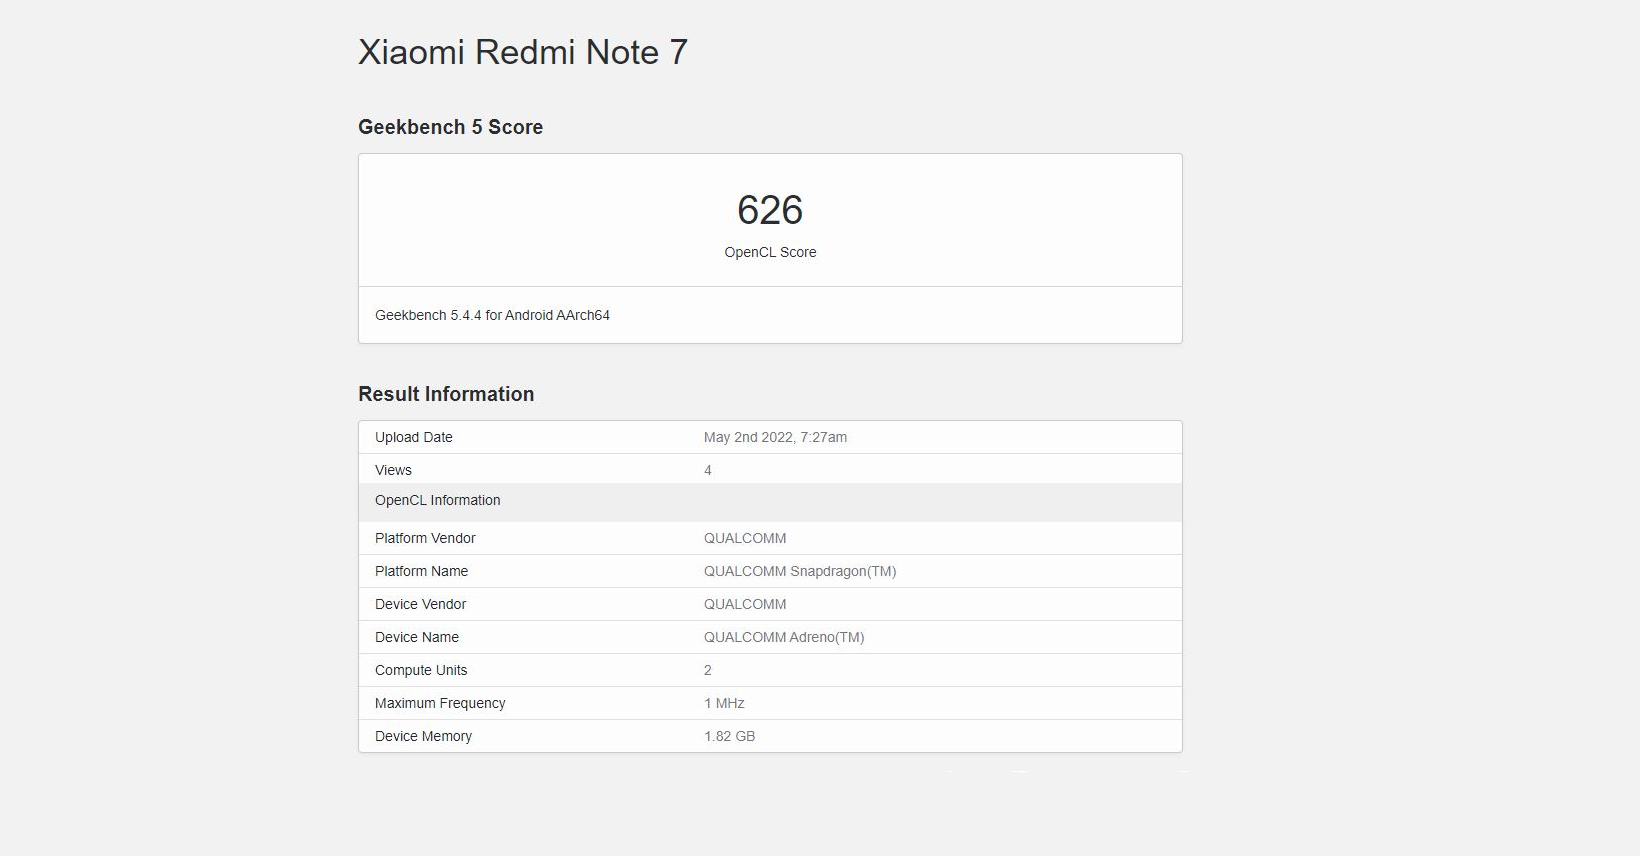Select the May 2nd 2022, 7:27am value
The width and height of the screenshot is (1640, 856).
[775, 437]
